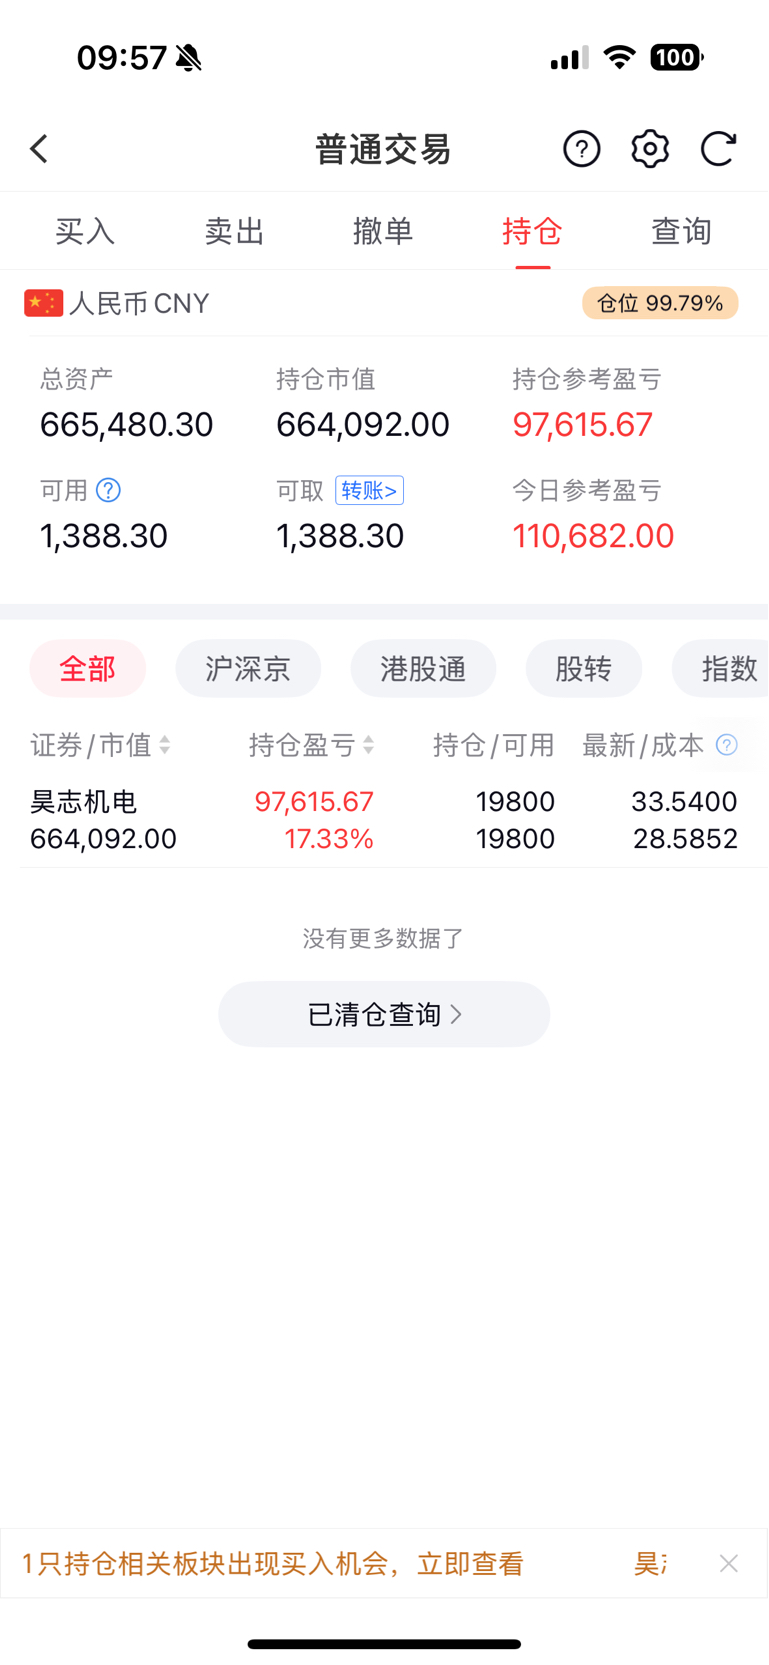Tap the help icon beside 最新/成本
Viewport: 769px width, 1665px height.
pyautogui.click(x=727, y=745)
